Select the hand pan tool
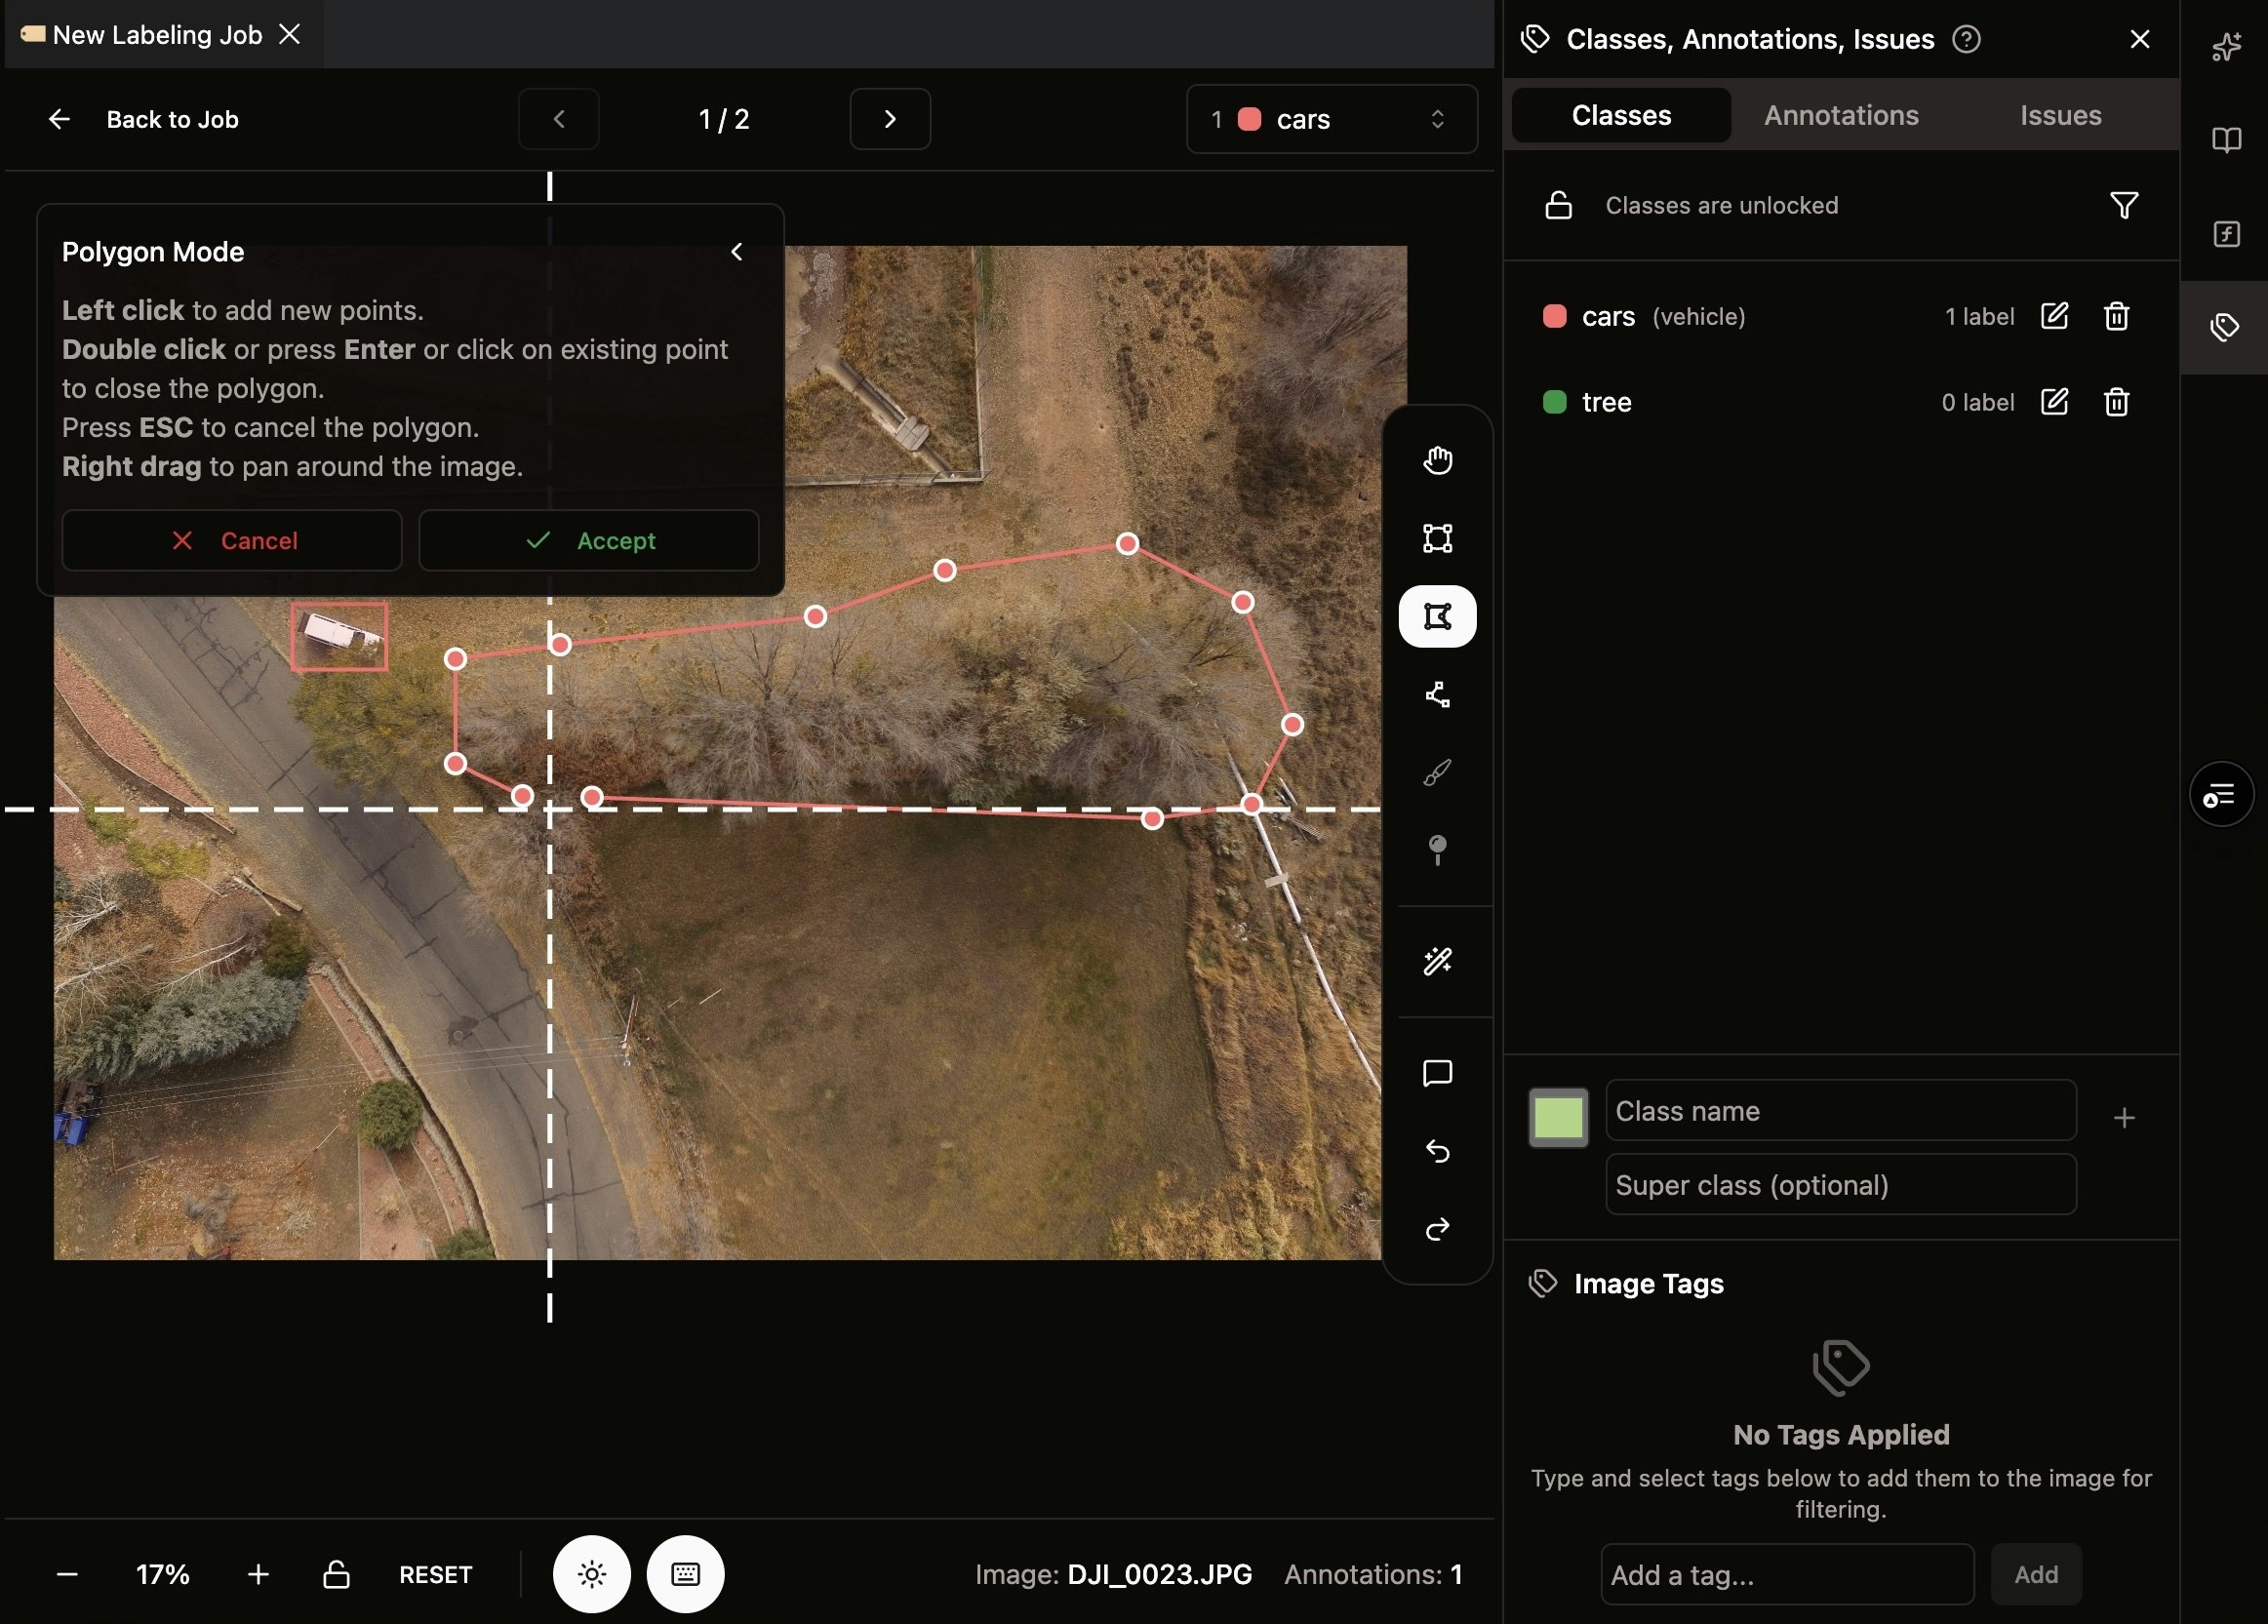This screenshot has width=2268, height=1624. pos(1437,461)
